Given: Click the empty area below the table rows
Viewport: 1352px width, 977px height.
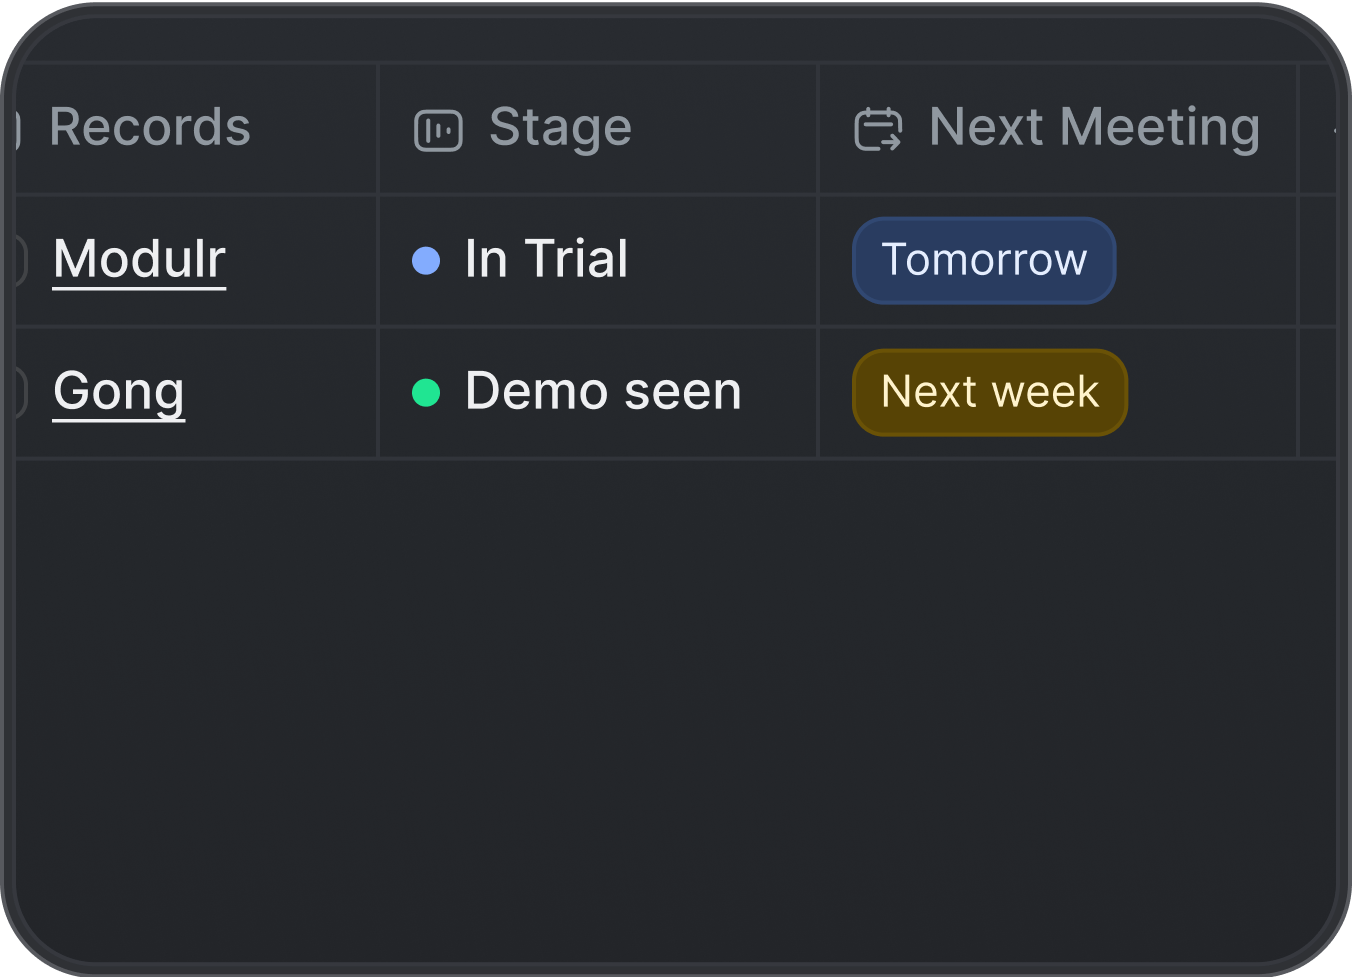Looking at the screenshot, I should [x=676, y=700].
